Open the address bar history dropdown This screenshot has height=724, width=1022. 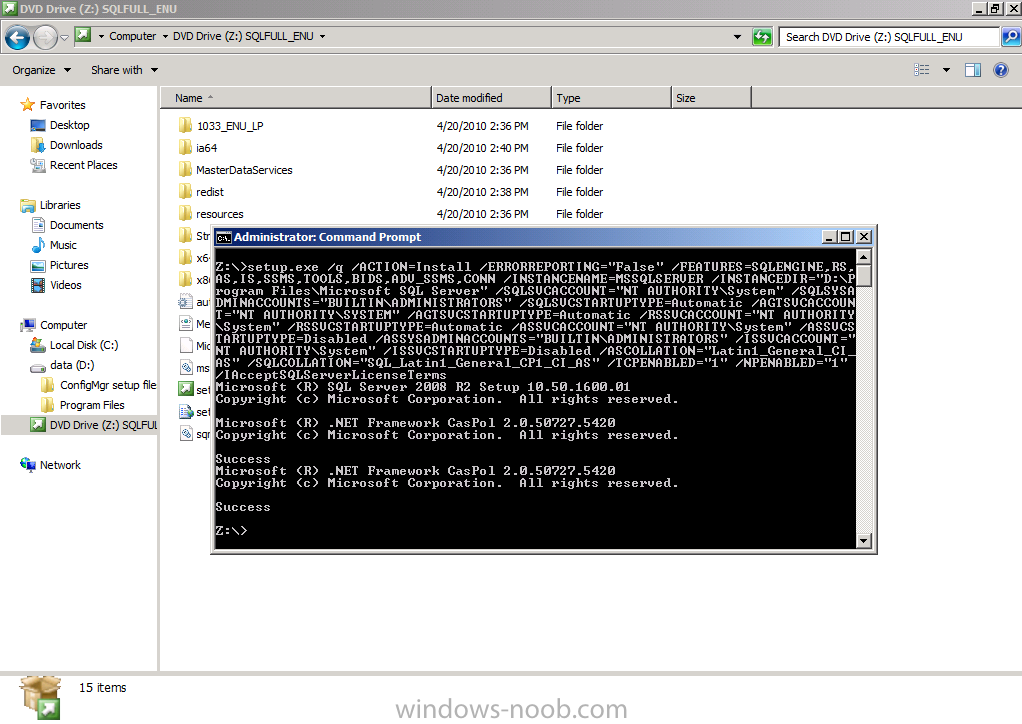(x=737, y=36)
